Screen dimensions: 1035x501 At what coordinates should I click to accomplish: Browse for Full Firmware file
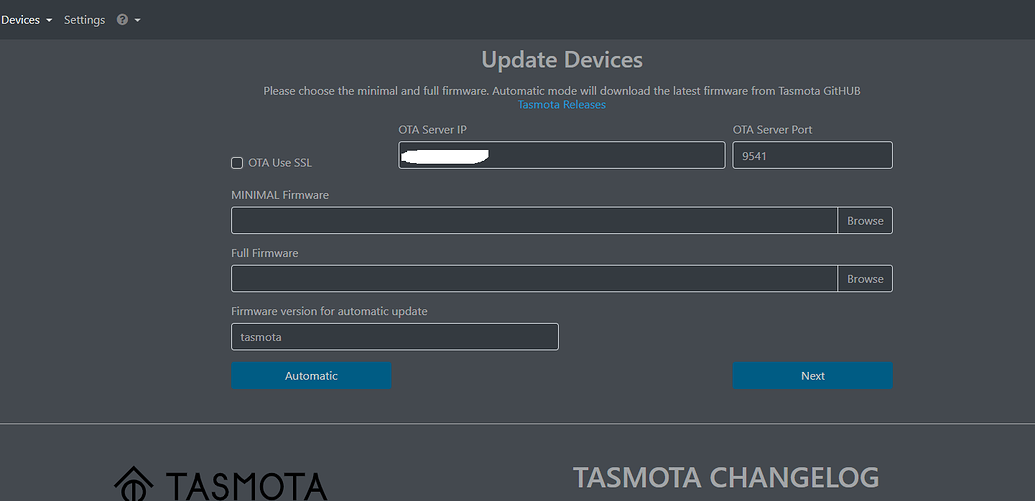[x=865, y=279]
